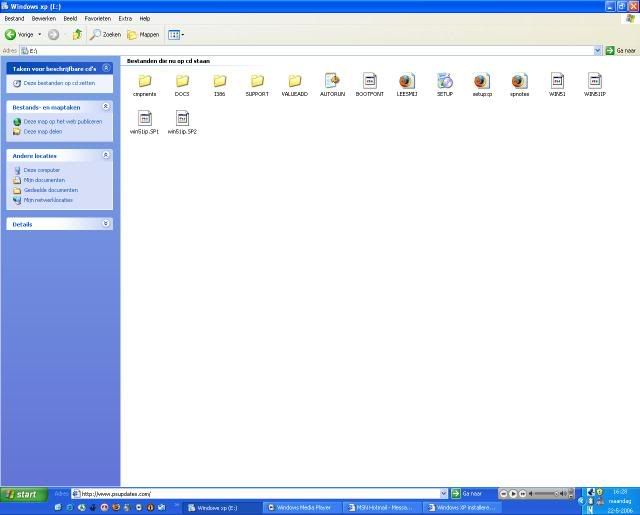Image resolution: width=640 pixels, height=515 pixels.
Task: Open the Vorige history dropdown arrow
Action: (x=40, y=35)
